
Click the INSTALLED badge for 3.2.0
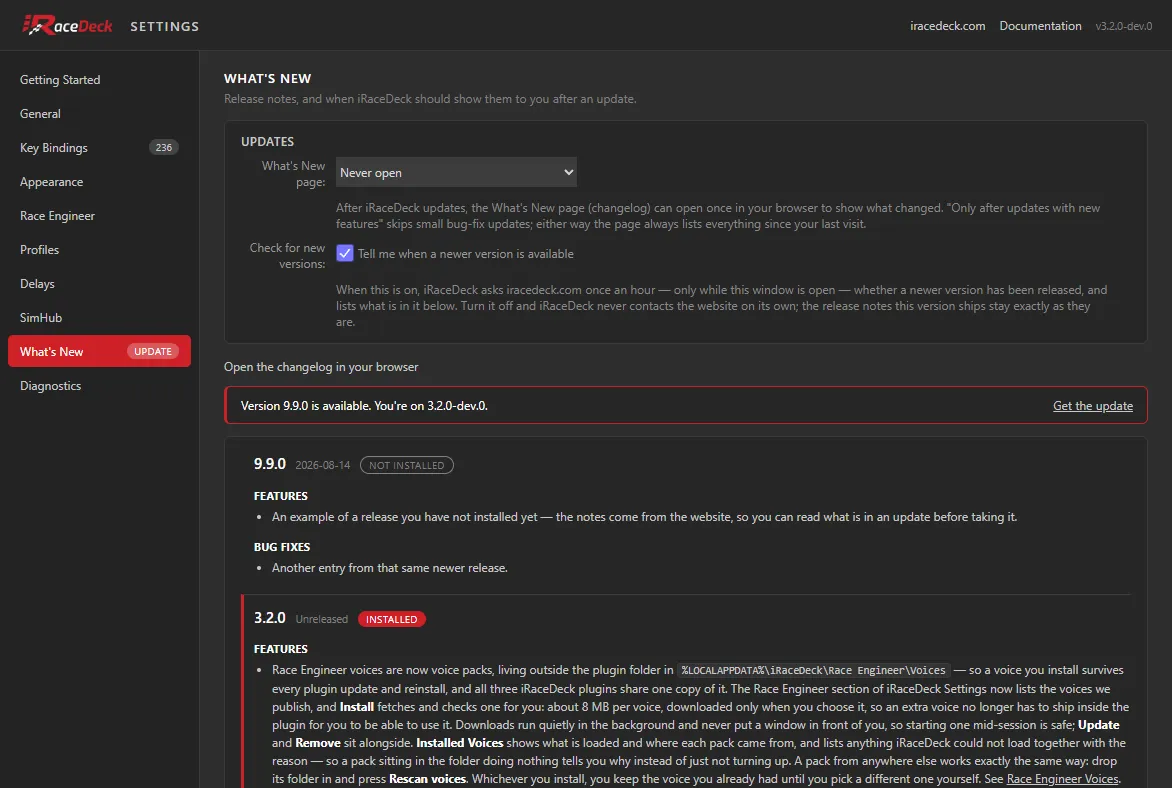(x=392, y=619)
